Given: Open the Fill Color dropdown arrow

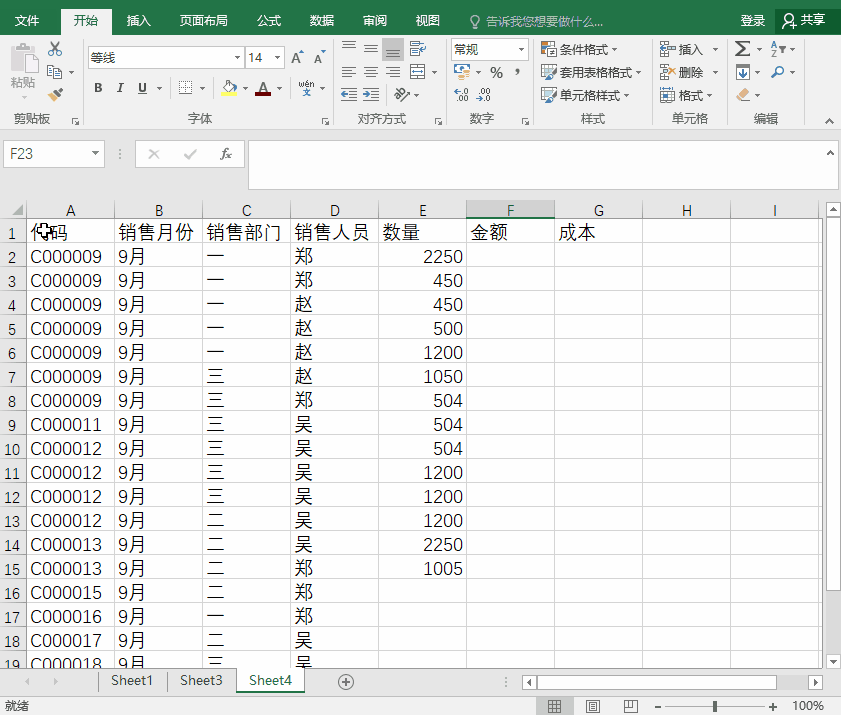Looking at the screenshot, I should coord(245,88).
